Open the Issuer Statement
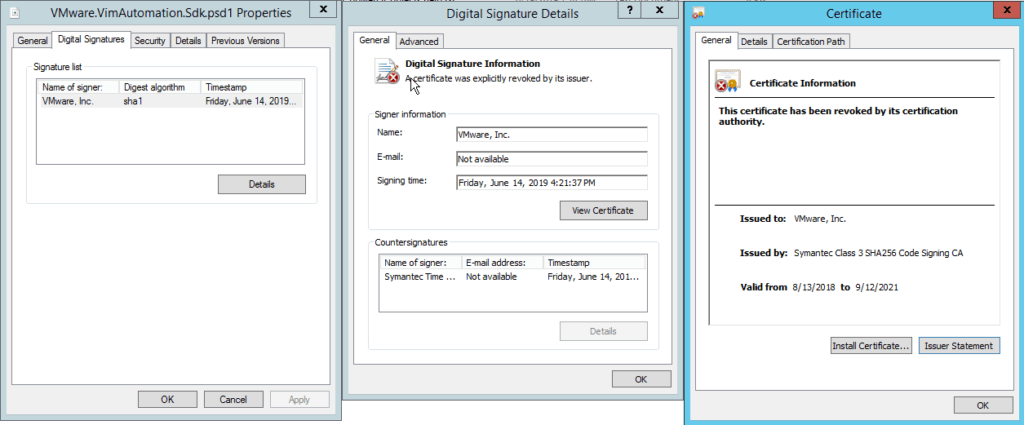 coord(958,345)
